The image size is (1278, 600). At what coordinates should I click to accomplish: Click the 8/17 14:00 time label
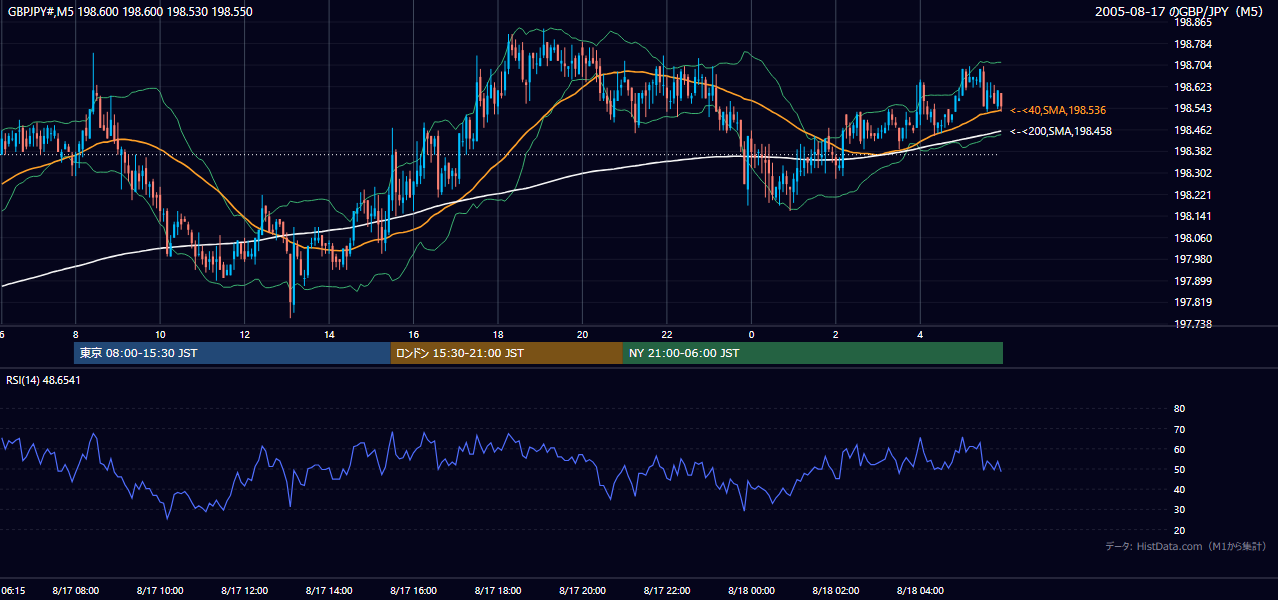(329, 590)
